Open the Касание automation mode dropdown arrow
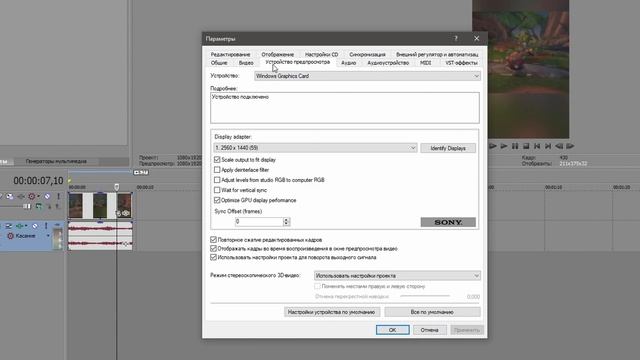 pyautogui.click(x=48, y=236)
